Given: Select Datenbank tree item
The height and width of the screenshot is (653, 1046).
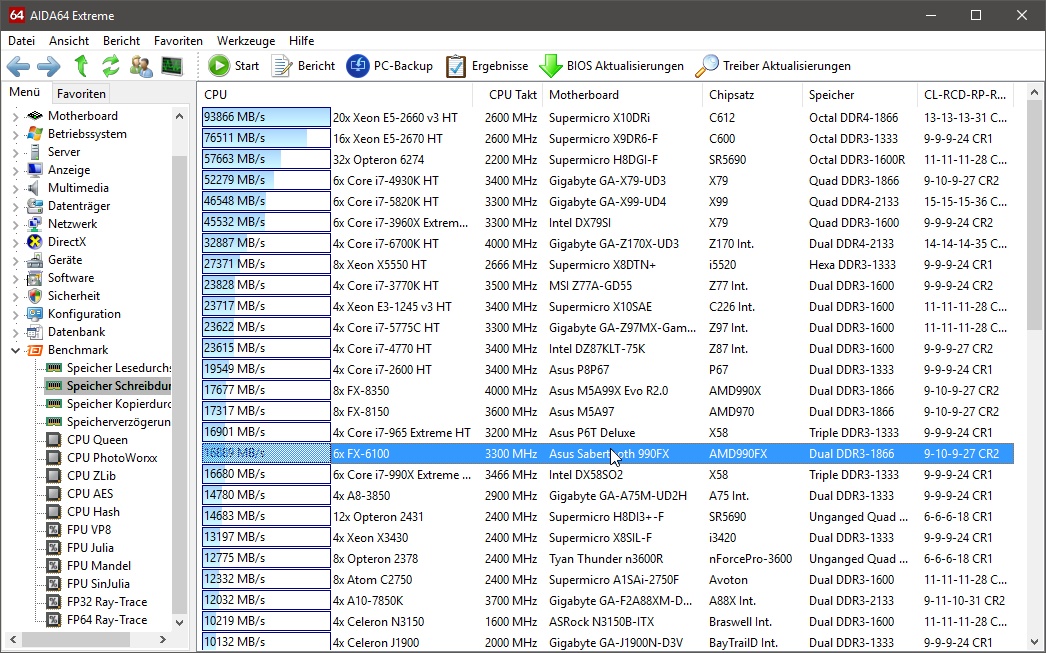Looking at the screenshot, I should [x=77, y=332].
